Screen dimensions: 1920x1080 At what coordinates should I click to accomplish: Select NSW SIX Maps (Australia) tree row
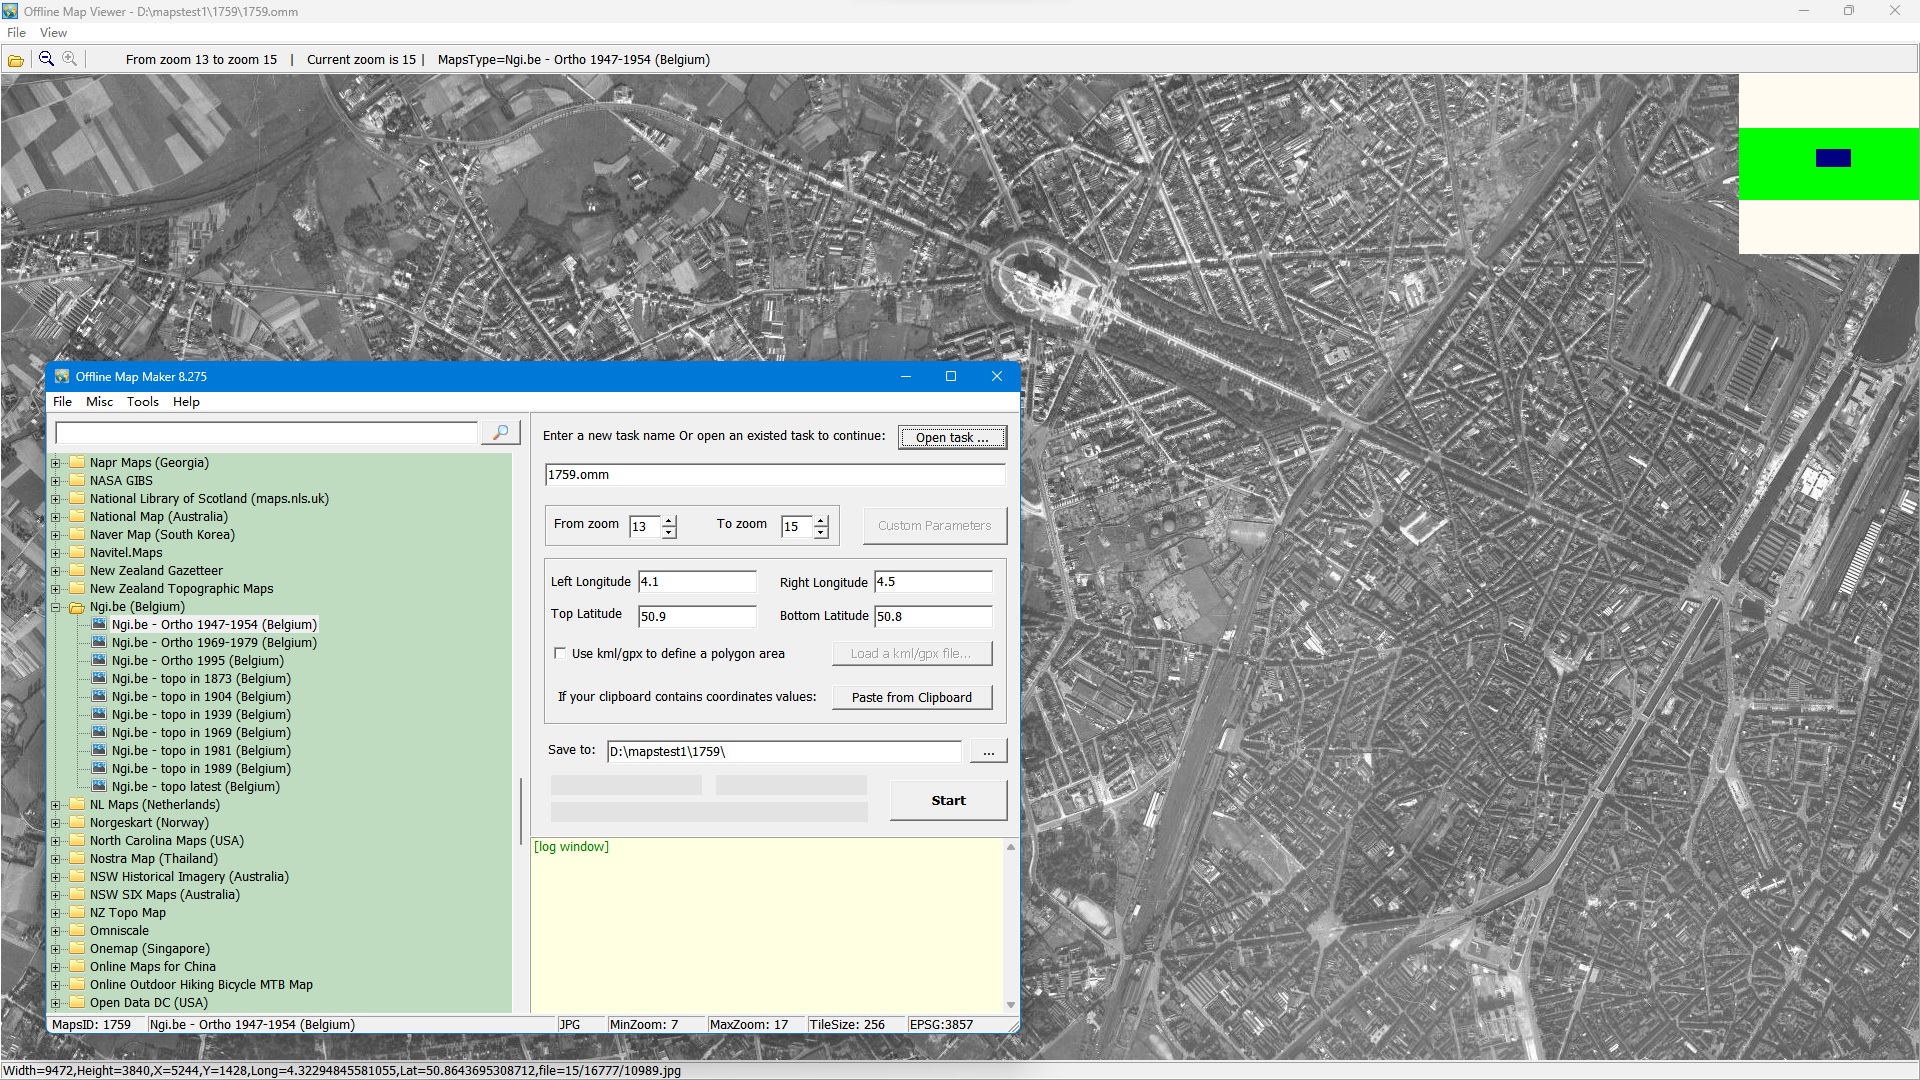(164, 894)
